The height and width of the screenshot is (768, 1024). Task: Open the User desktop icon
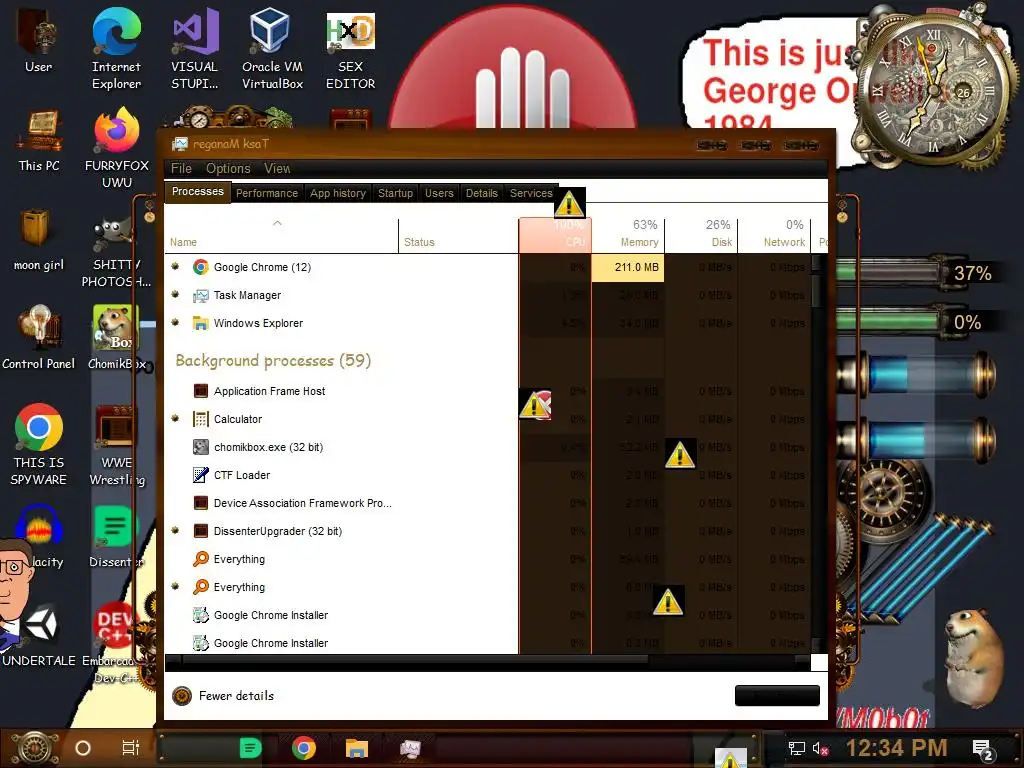click(x=38, y=40)
